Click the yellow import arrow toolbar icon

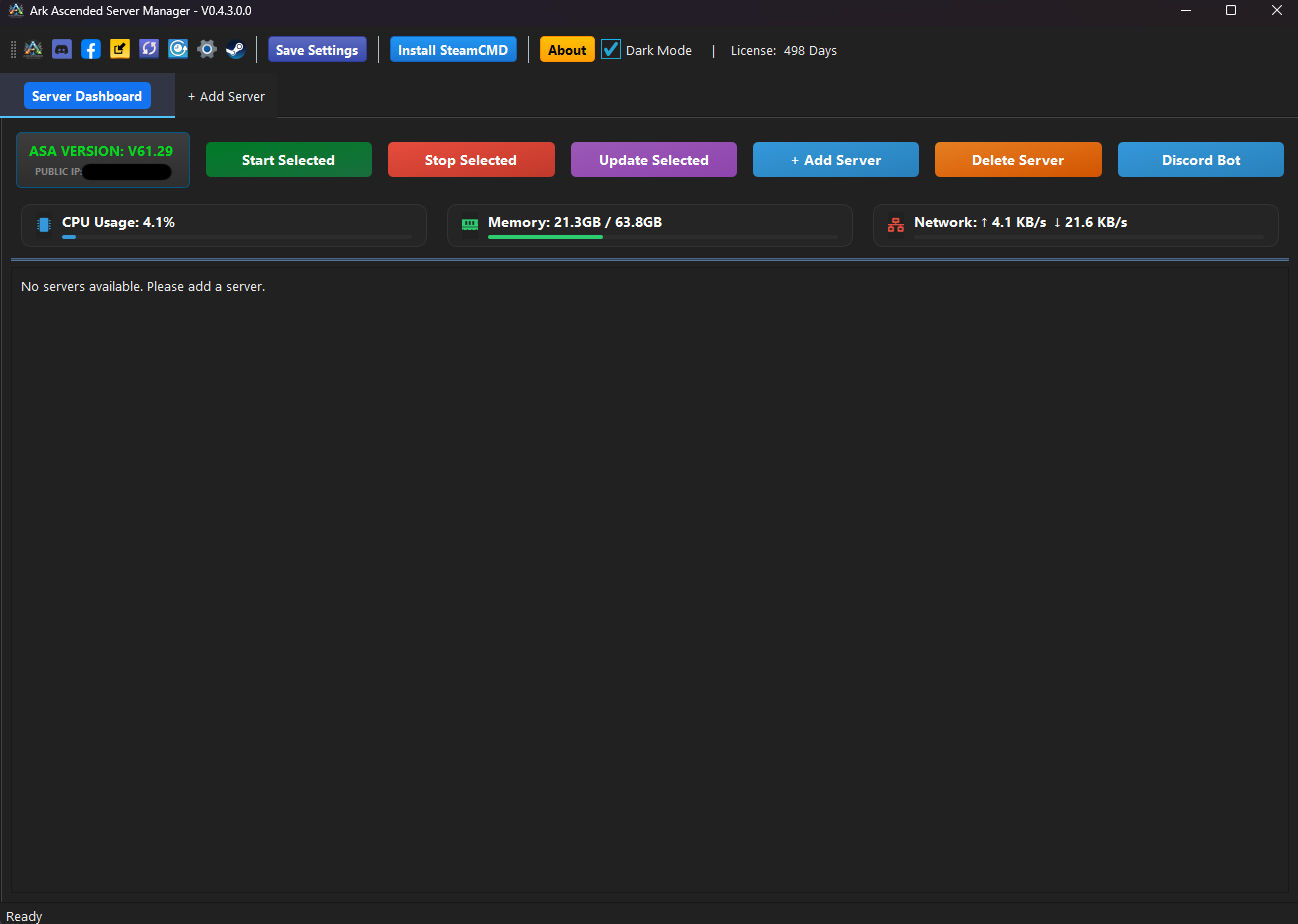point(120,49)
